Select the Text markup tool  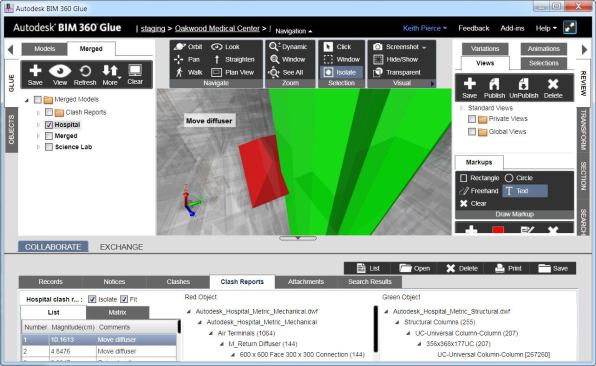point(525,191)
